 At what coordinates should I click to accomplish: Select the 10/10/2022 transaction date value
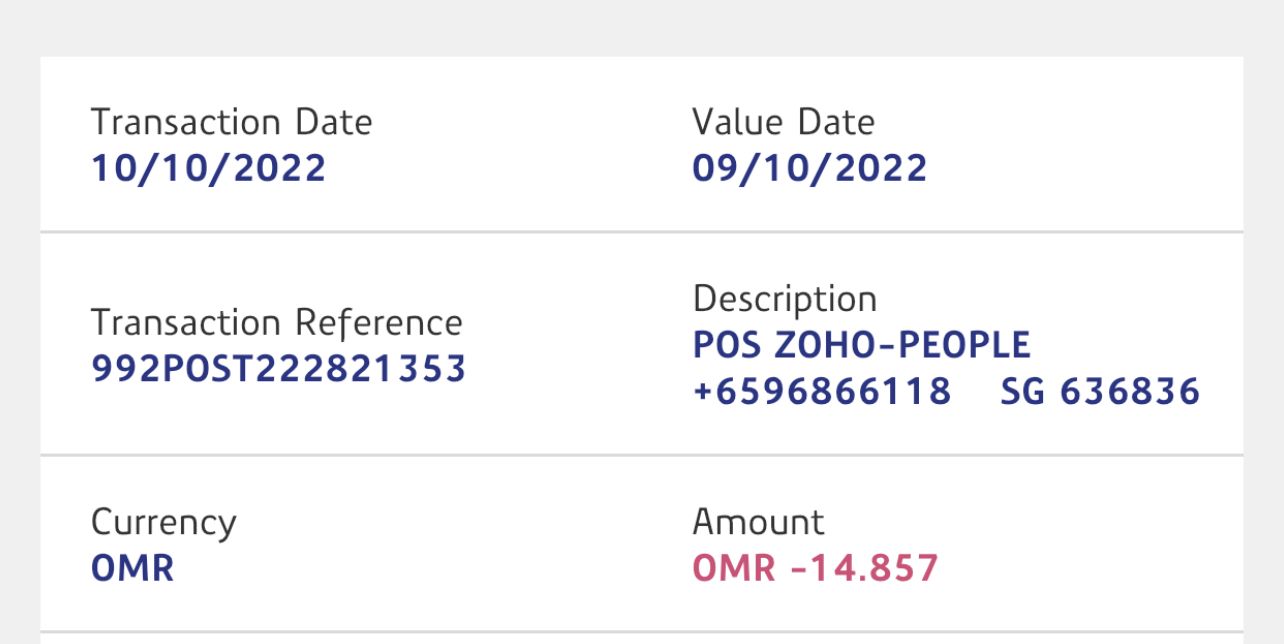(x=208, y=168)
